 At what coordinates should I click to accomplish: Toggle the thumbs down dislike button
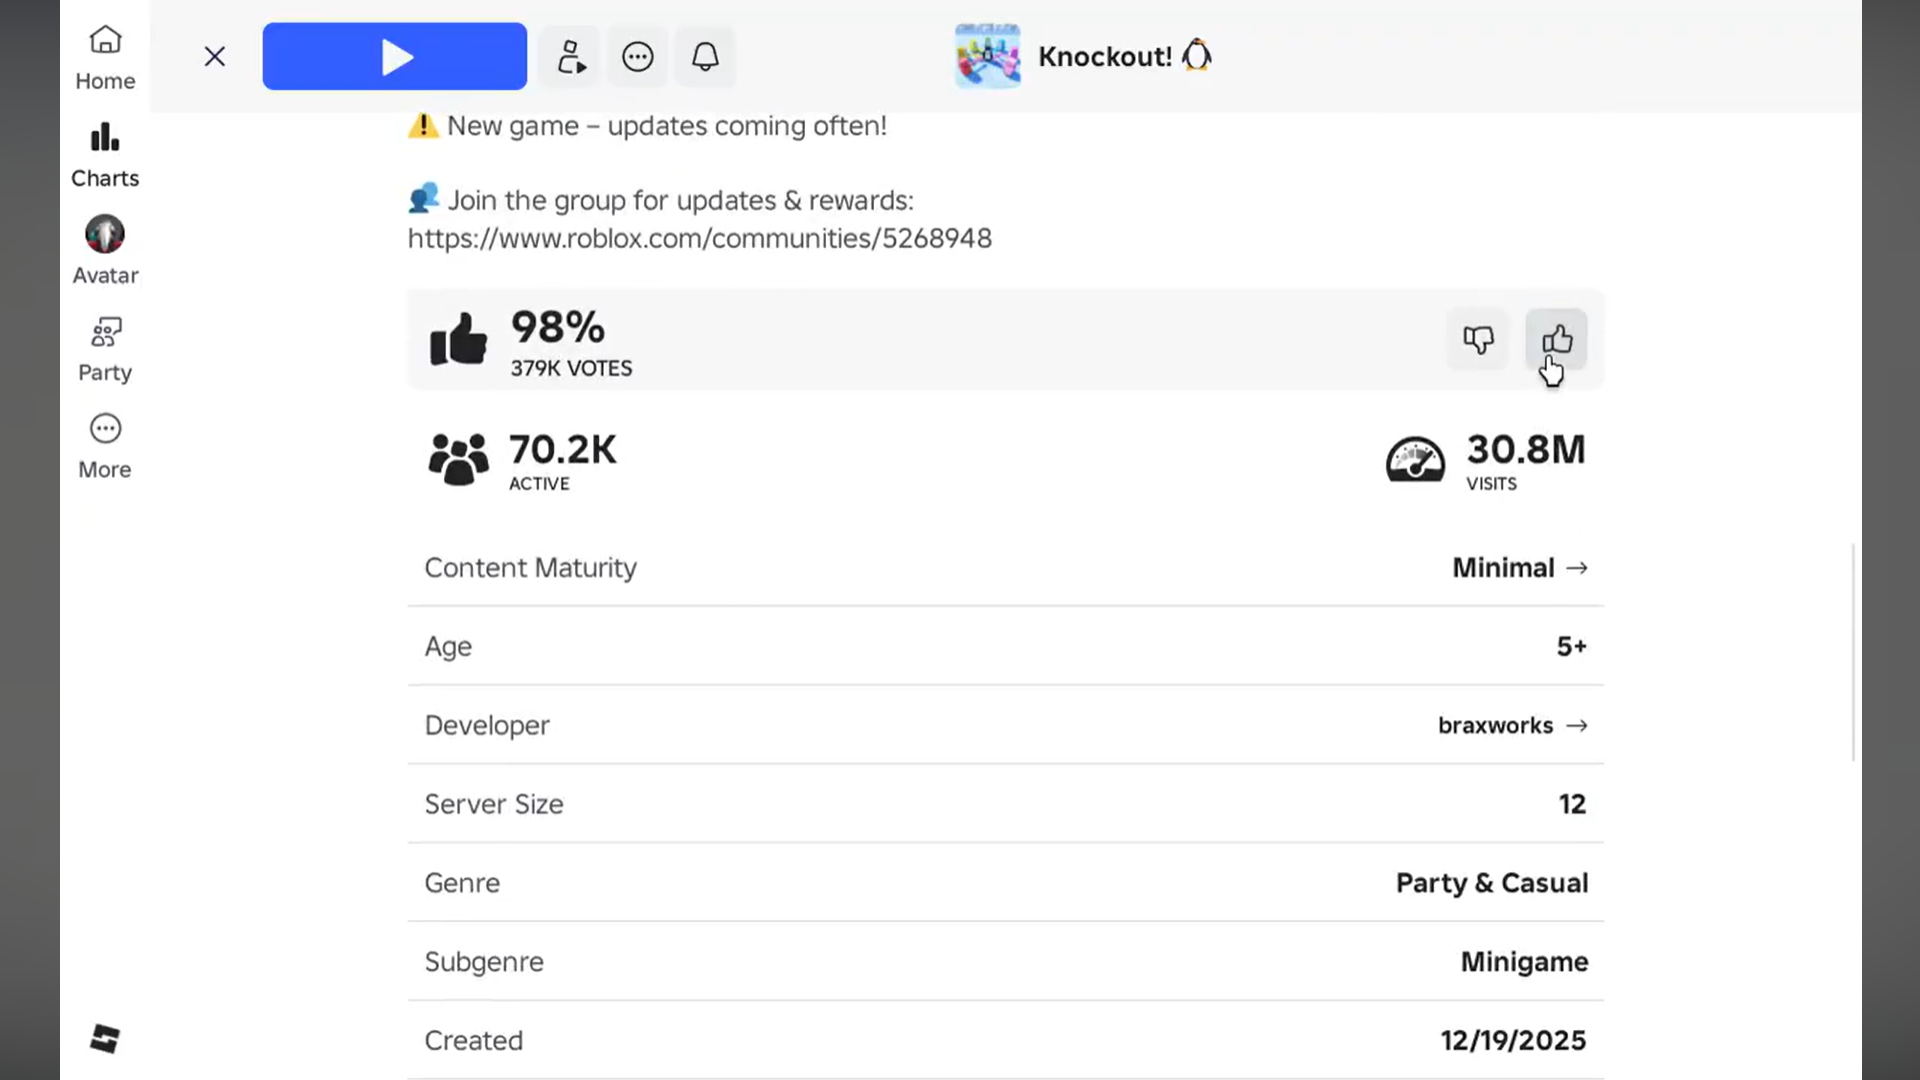[1478, 340]
